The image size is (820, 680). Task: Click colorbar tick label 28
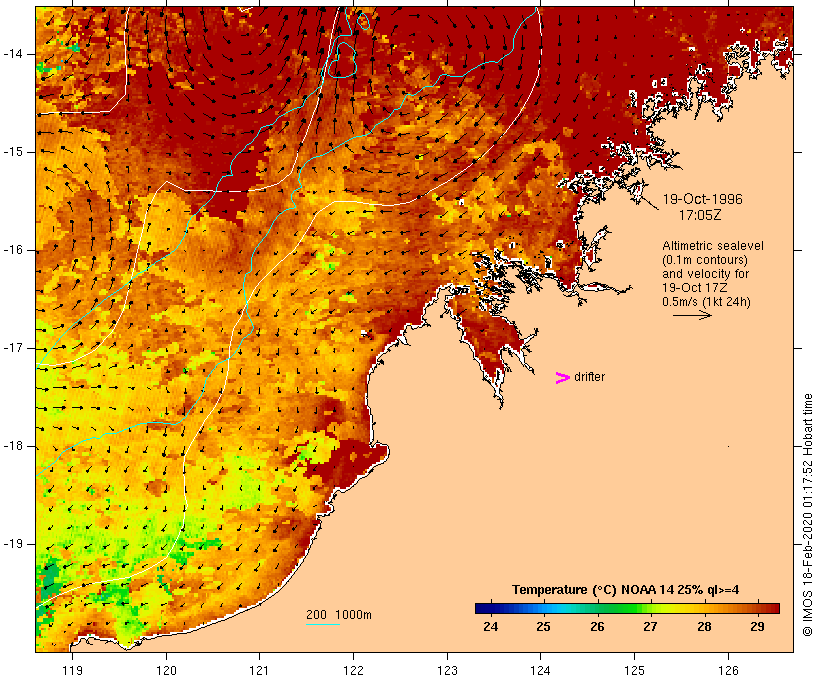click(704, 627)
